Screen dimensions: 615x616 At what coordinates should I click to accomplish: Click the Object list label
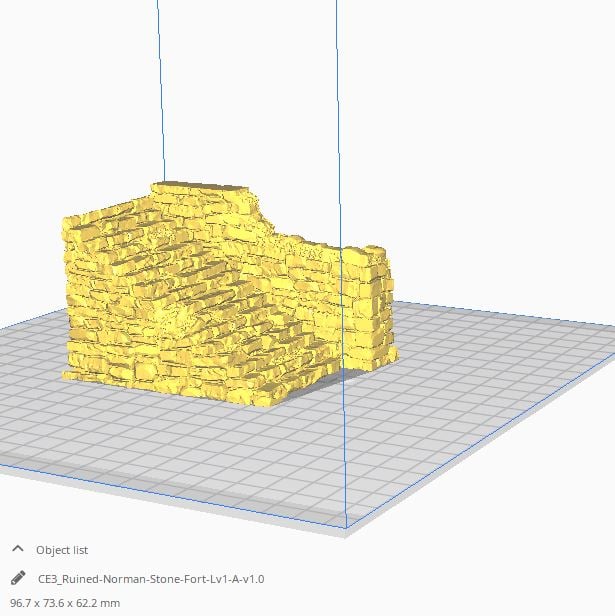tap(62, 550)
